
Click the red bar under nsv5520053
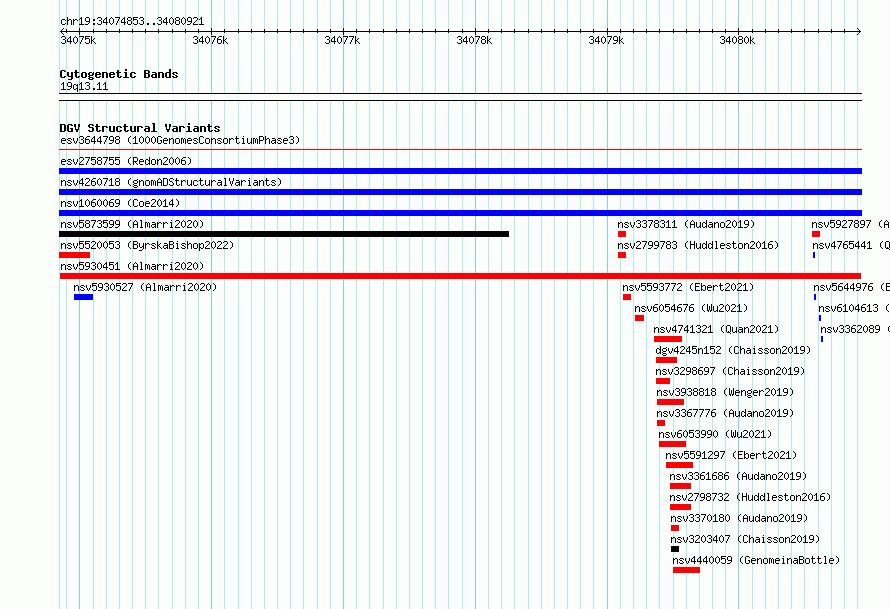click(74, 255)
